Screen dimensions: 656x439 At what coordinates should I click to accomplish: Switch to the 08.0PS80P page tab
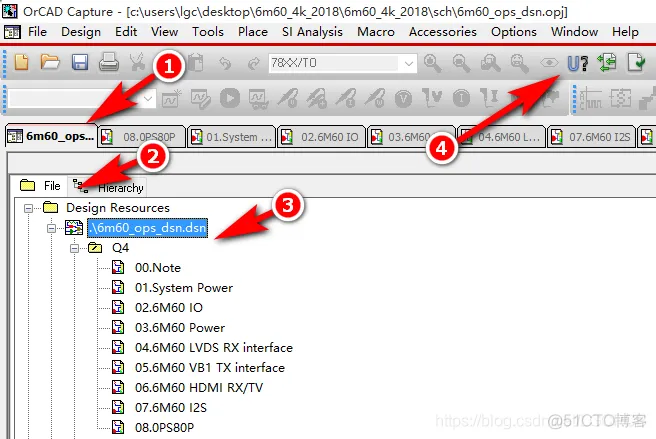click(141, 136)
